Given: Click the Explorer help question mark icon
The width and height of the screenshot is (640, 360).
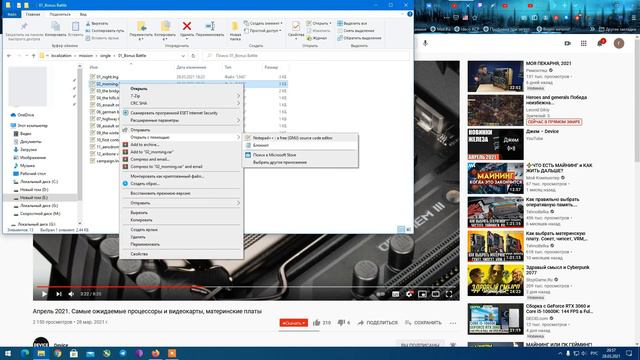Looking at the screenshot, I should [409, 14].
